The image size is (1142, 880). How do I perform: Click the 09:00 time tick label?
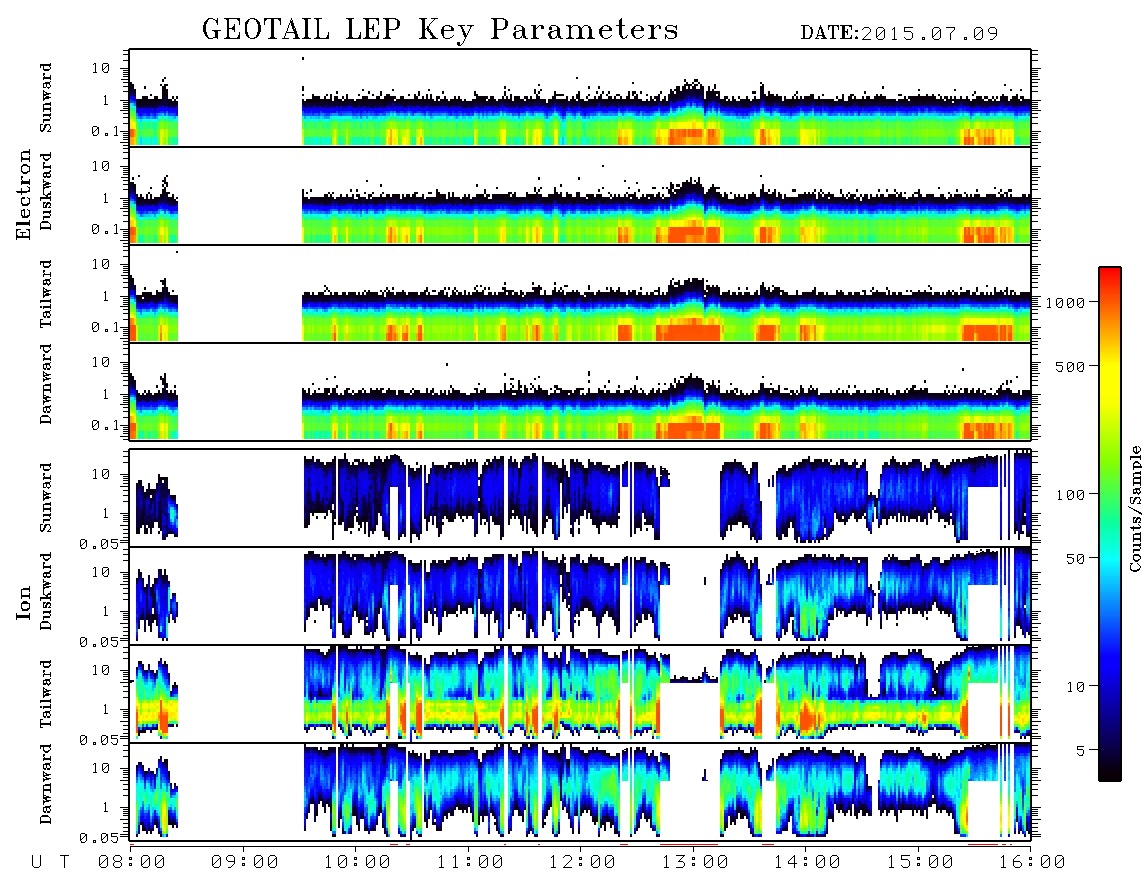(x=245, y=863)
